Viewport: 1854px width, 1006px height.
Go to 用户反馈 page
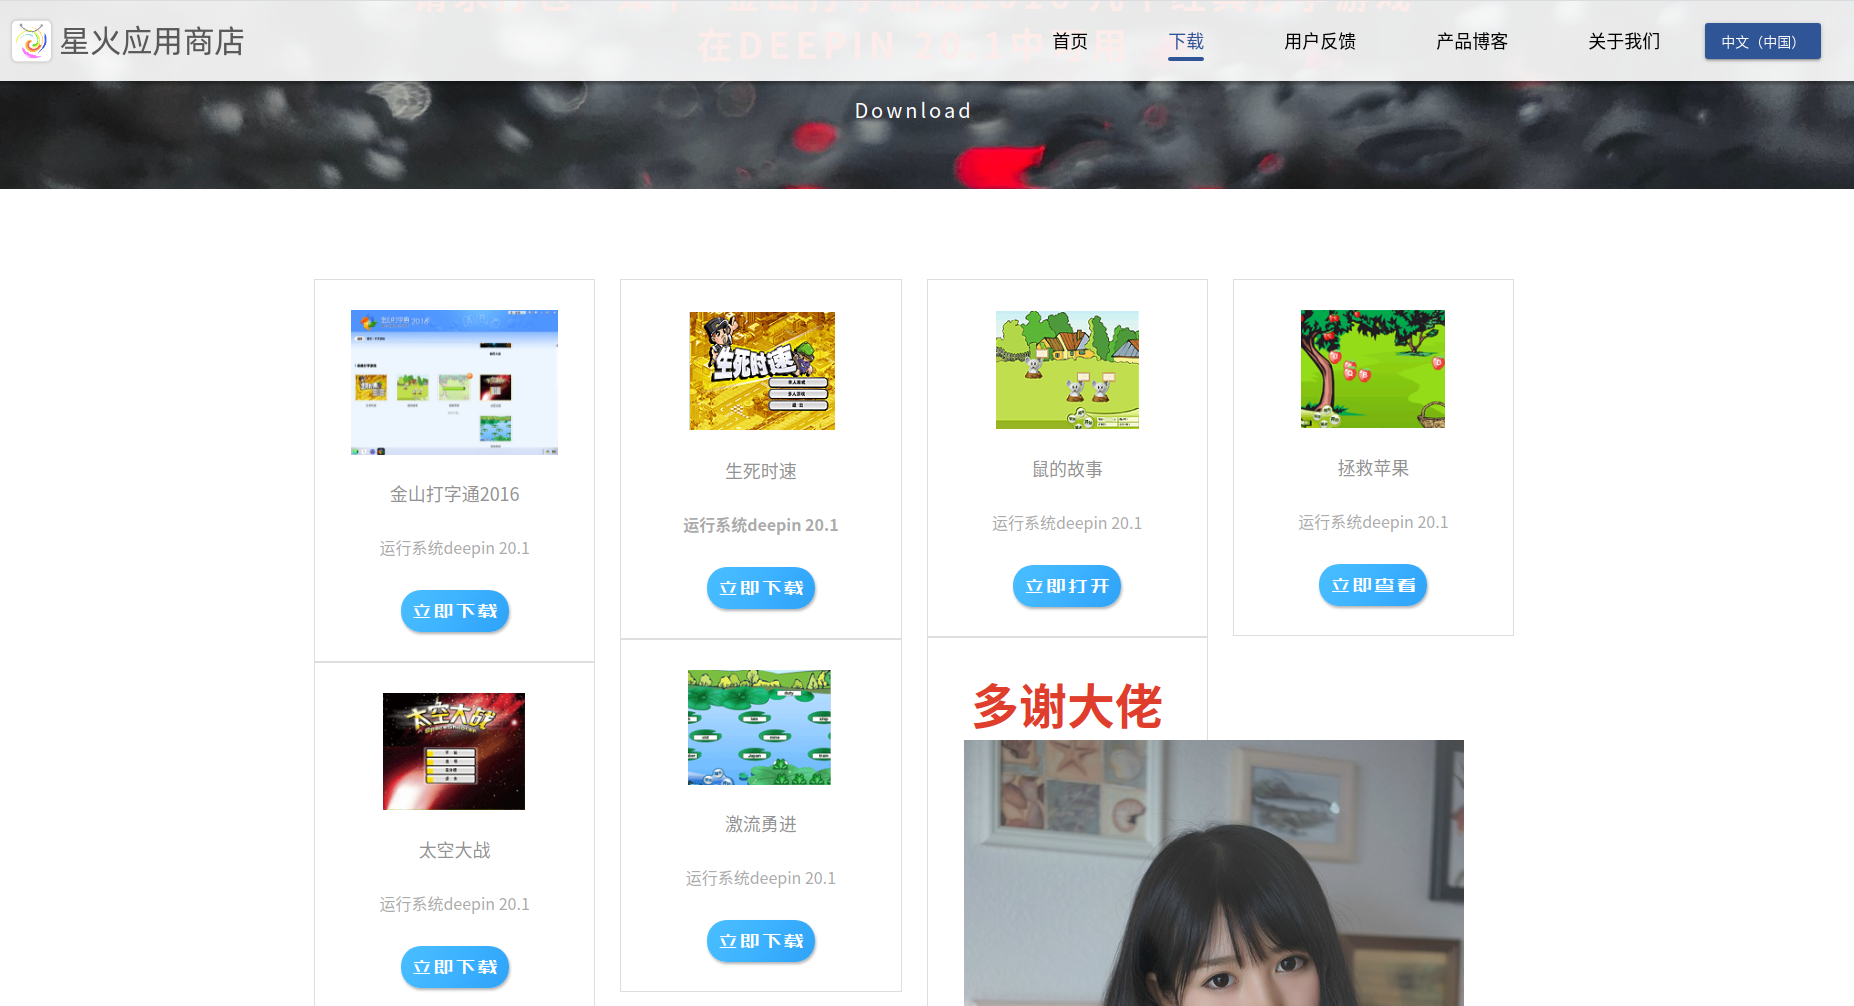click(x=1320, y=41)
